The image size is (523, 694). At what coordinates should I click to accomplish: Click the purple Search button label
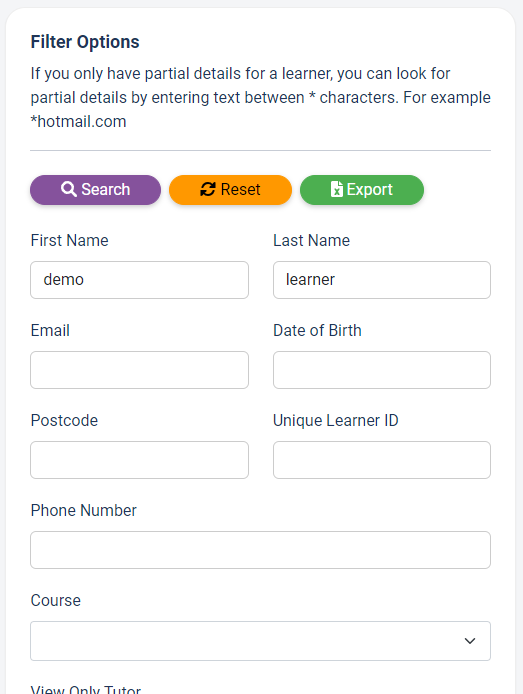pos(106,189)
